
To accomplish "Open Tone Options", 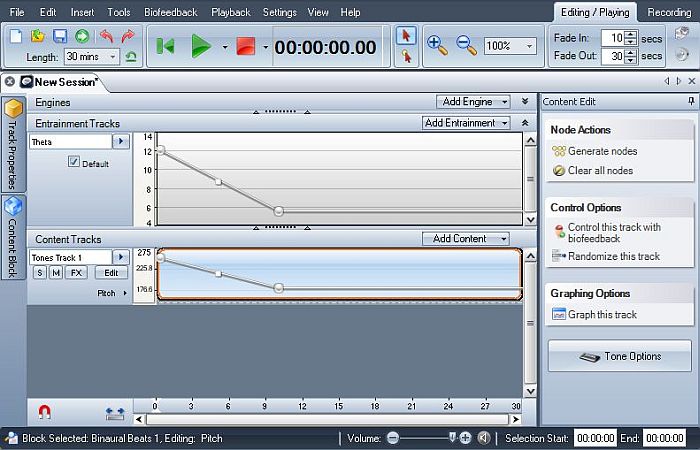I will tap(620, 356).
